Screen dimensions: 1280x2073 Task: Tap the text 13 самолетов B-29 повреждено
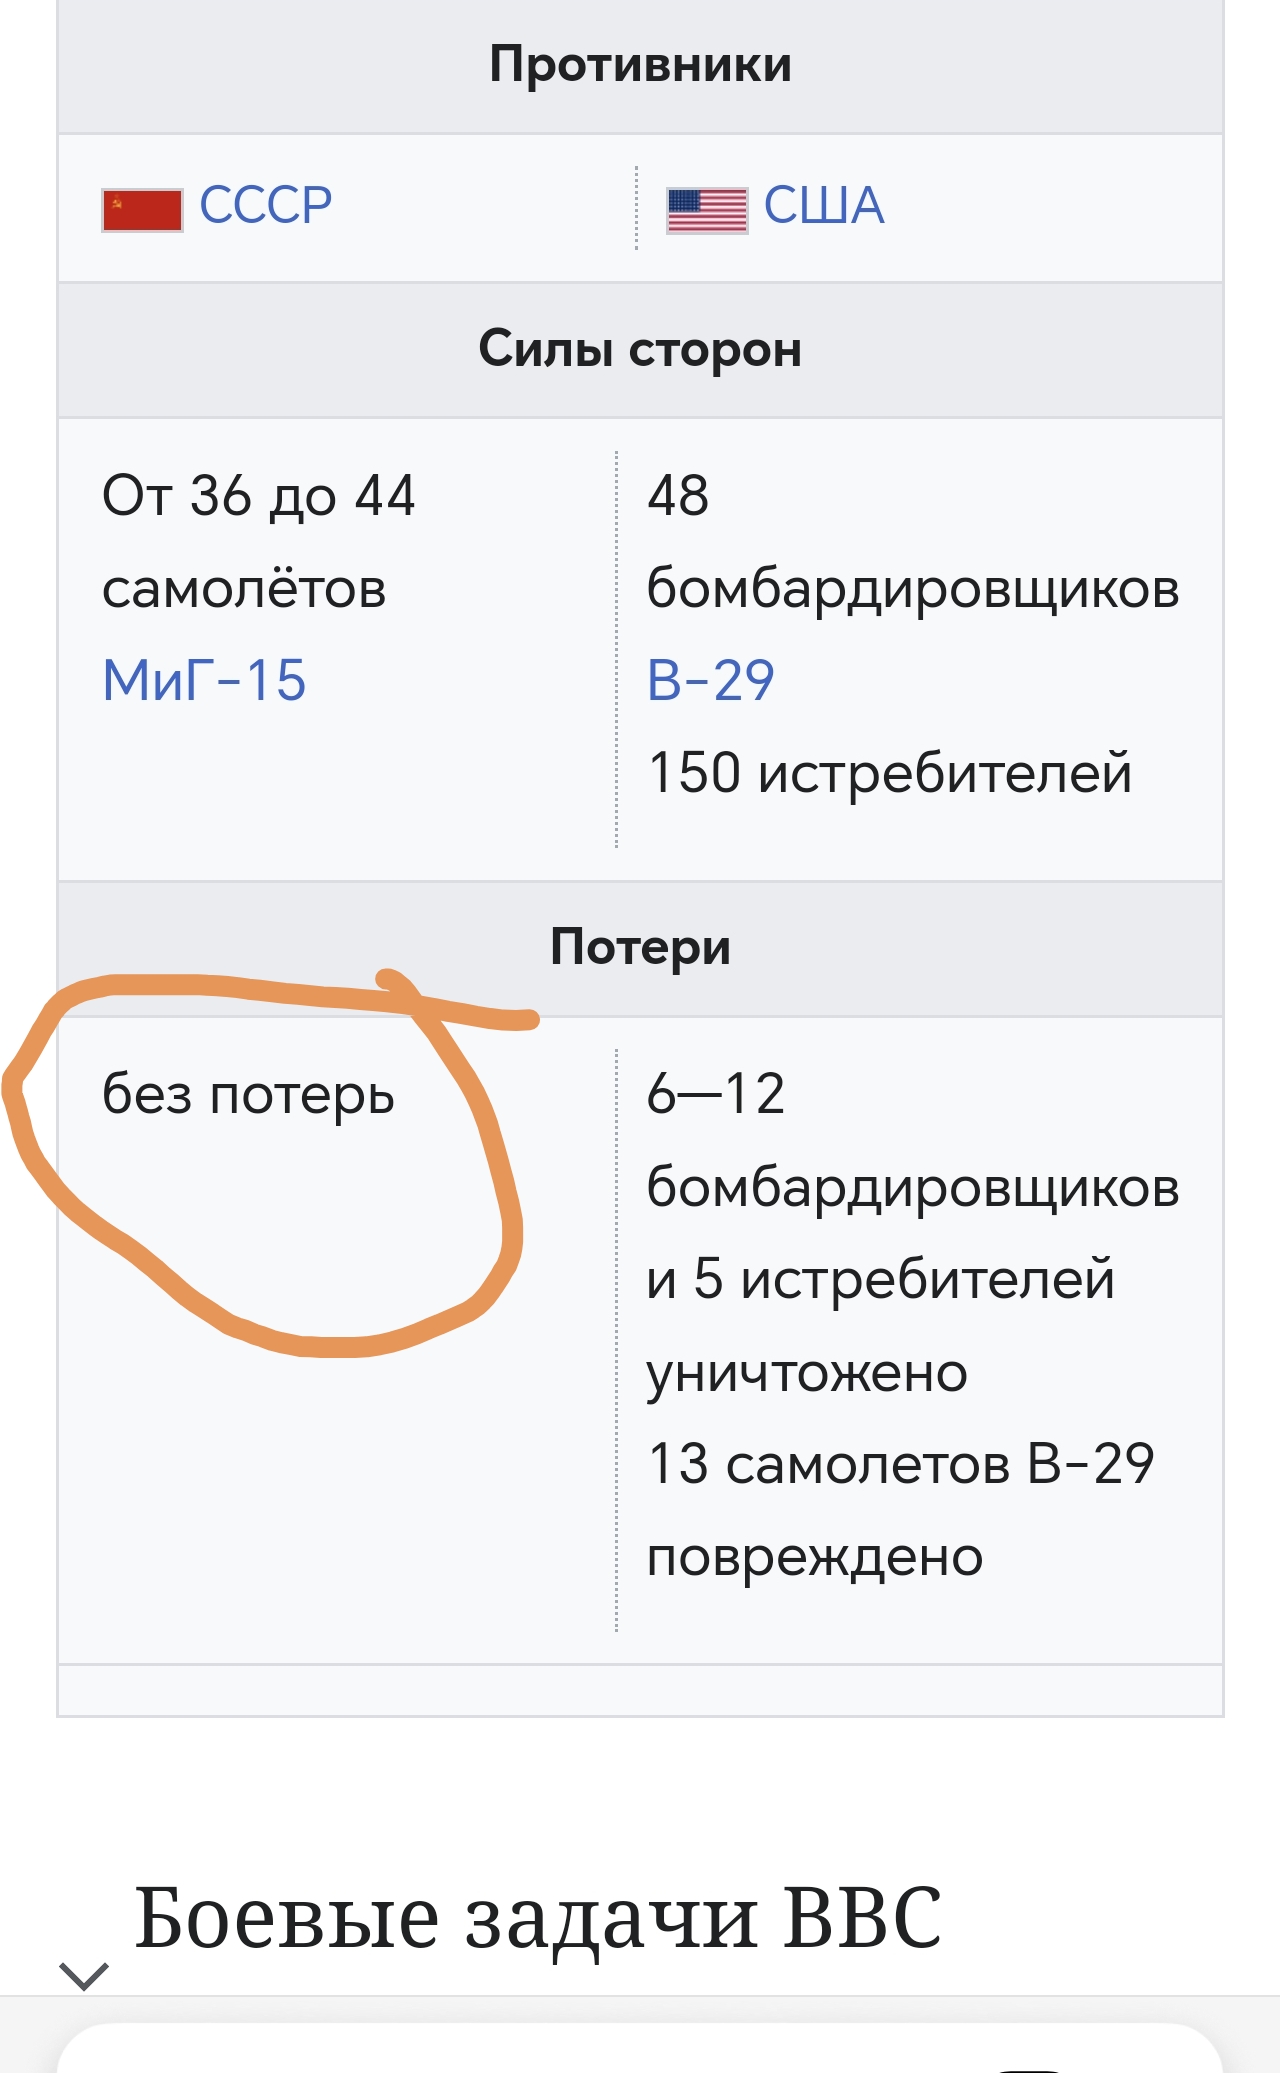click(900, 1511)
